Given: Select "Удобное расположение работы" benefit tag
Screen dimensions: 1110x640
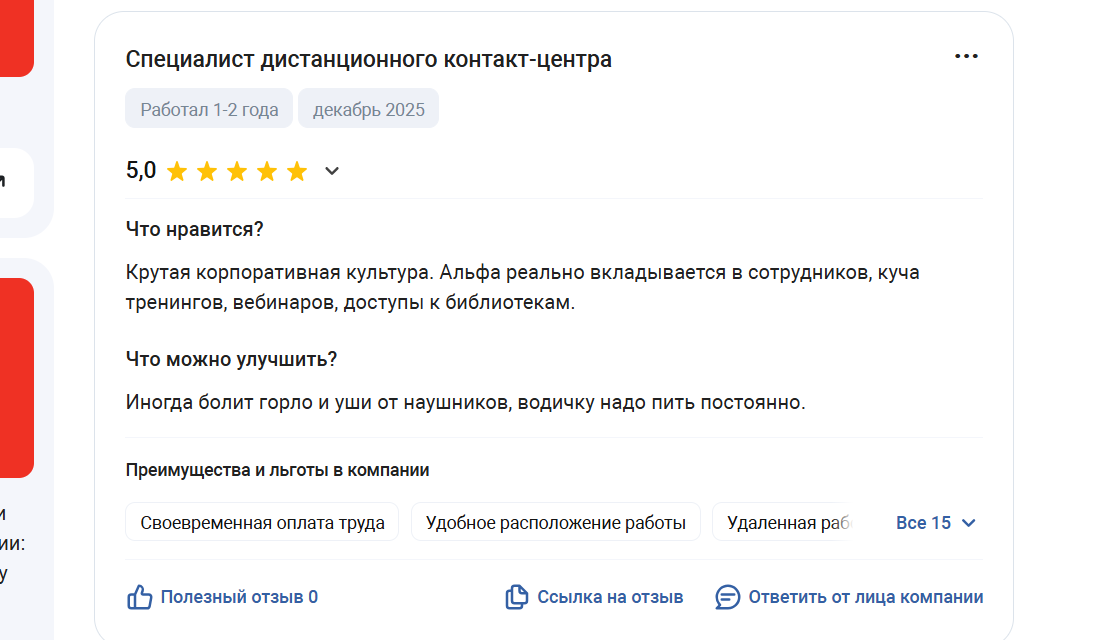Looking at the screenshot, I should click(555, 522).
